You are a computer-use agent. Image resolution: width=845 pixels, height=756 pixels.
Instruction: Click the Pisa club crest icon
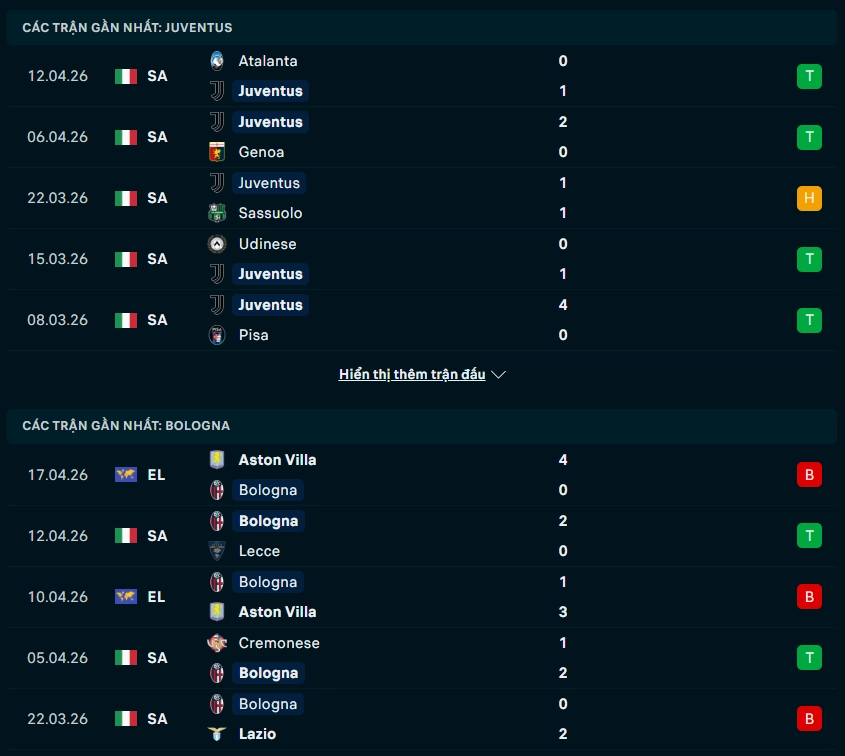click(x=217, y=335)
